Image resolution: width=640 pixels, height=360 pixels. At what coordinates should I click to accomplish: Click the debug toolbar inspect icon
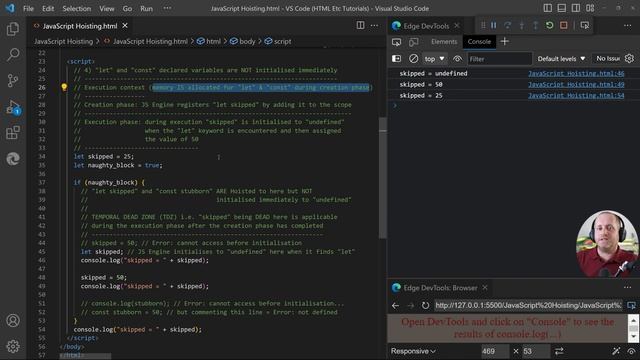point(584,25)
